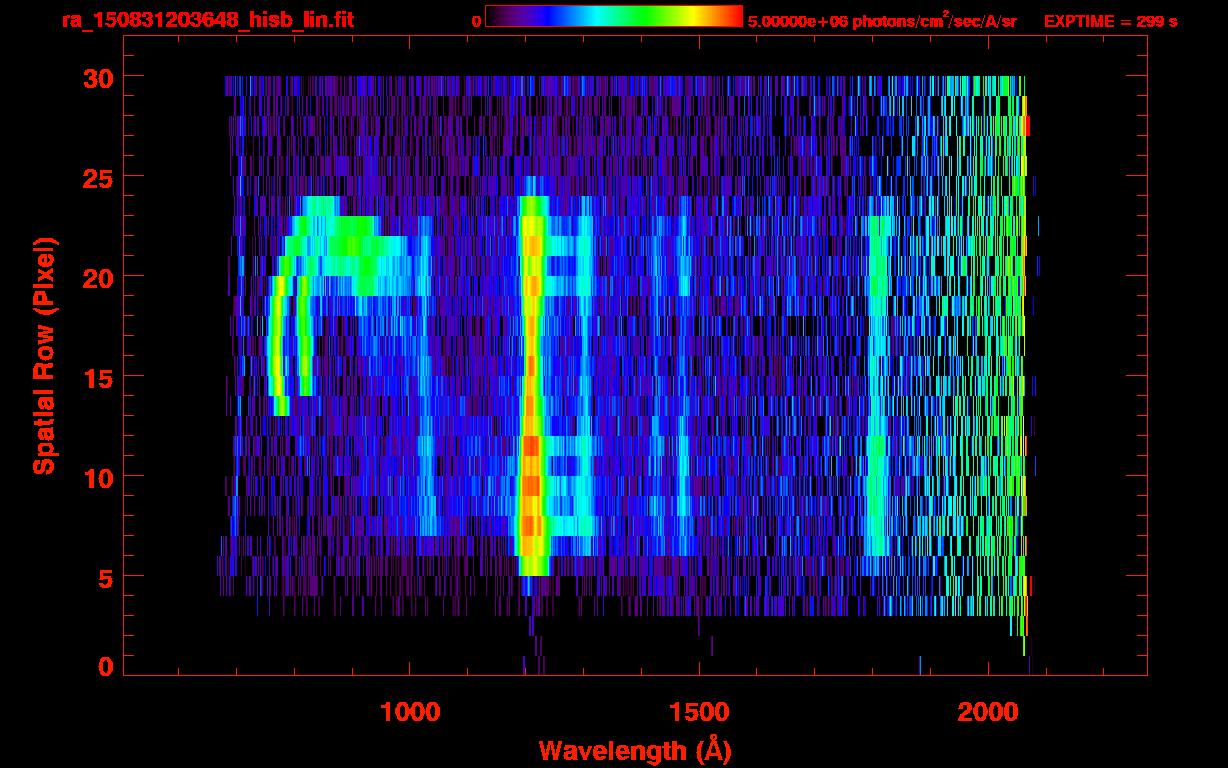This screenshot has width=1228, height=768.
Task: Click the 1000 wavelength tick label
Action: pyautogui.click(x=410, y=711)
